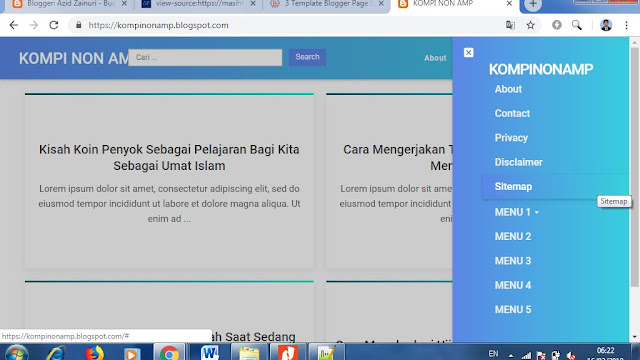Viewport: 640px width, 360px height.
Task: Expand the MENU 1 dropdown
Action: 517,212
